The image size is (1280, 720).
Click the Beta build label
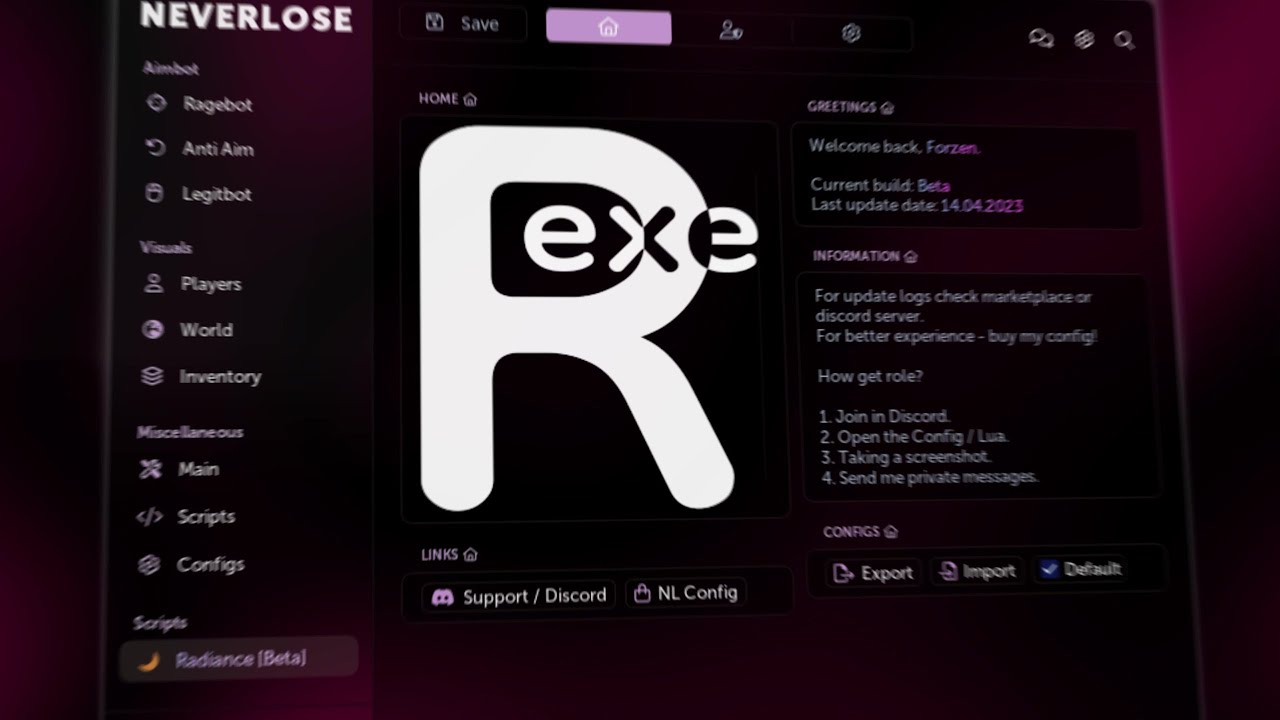(933, 186)
